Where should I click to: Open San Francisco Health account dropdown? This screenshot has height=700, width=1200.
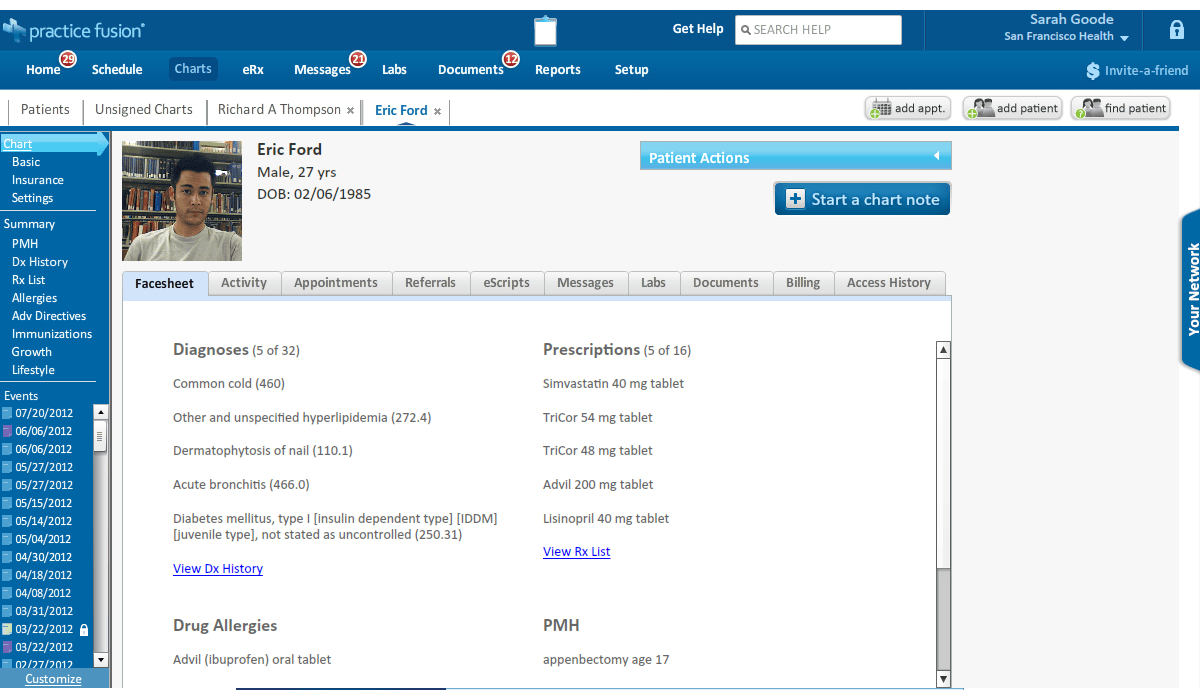tap(1124, 38)
